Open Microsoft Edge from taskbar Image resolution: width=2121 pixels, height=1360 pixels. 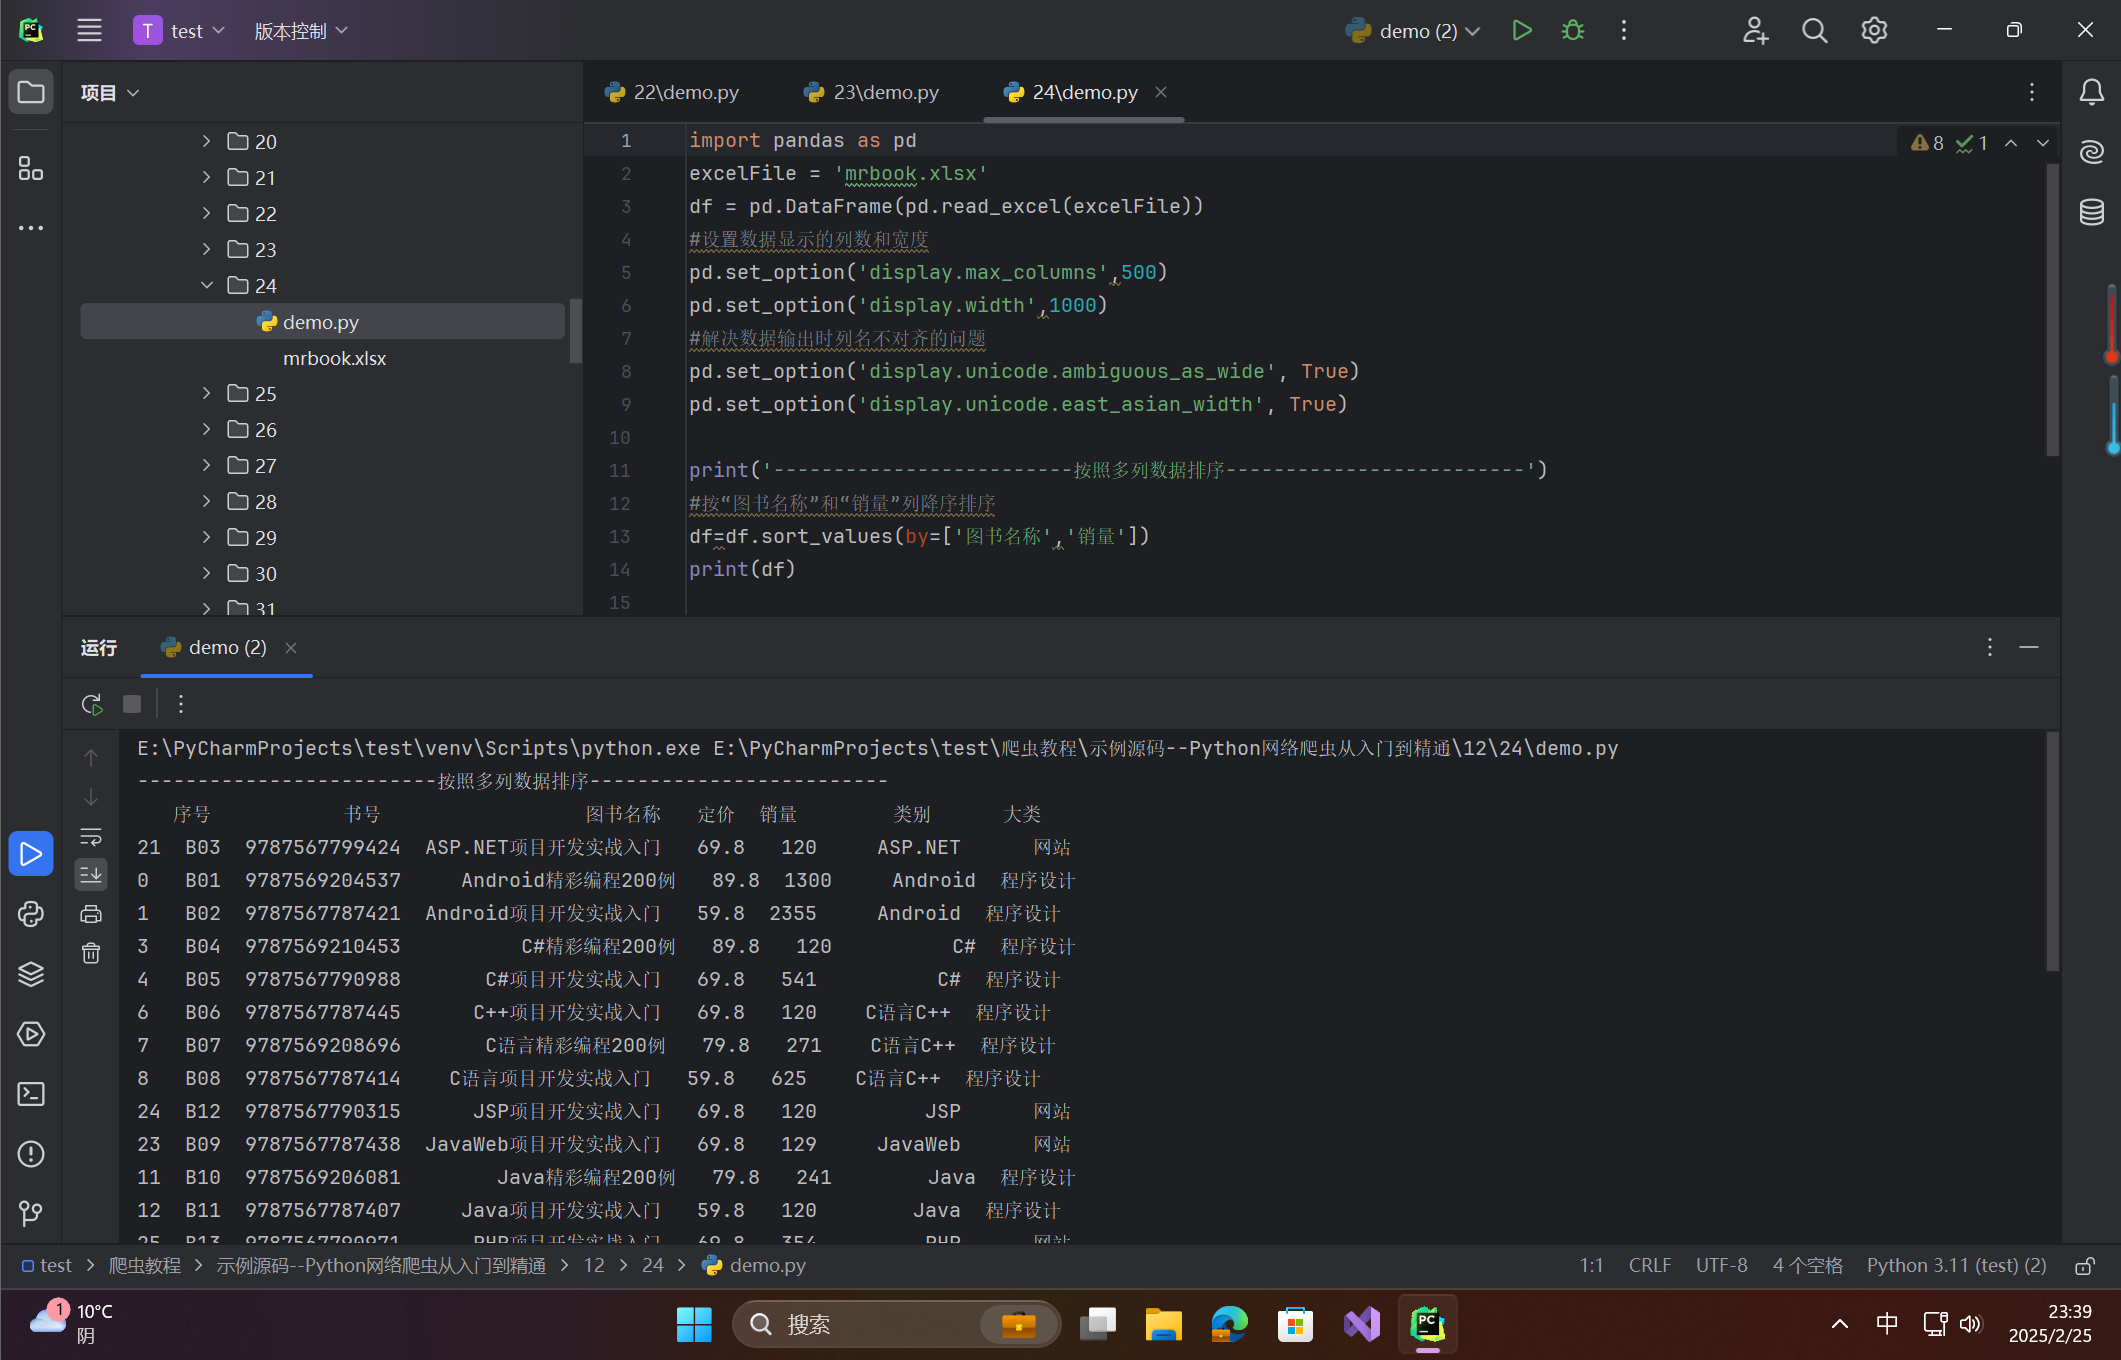click(x=1229, y=1324)
